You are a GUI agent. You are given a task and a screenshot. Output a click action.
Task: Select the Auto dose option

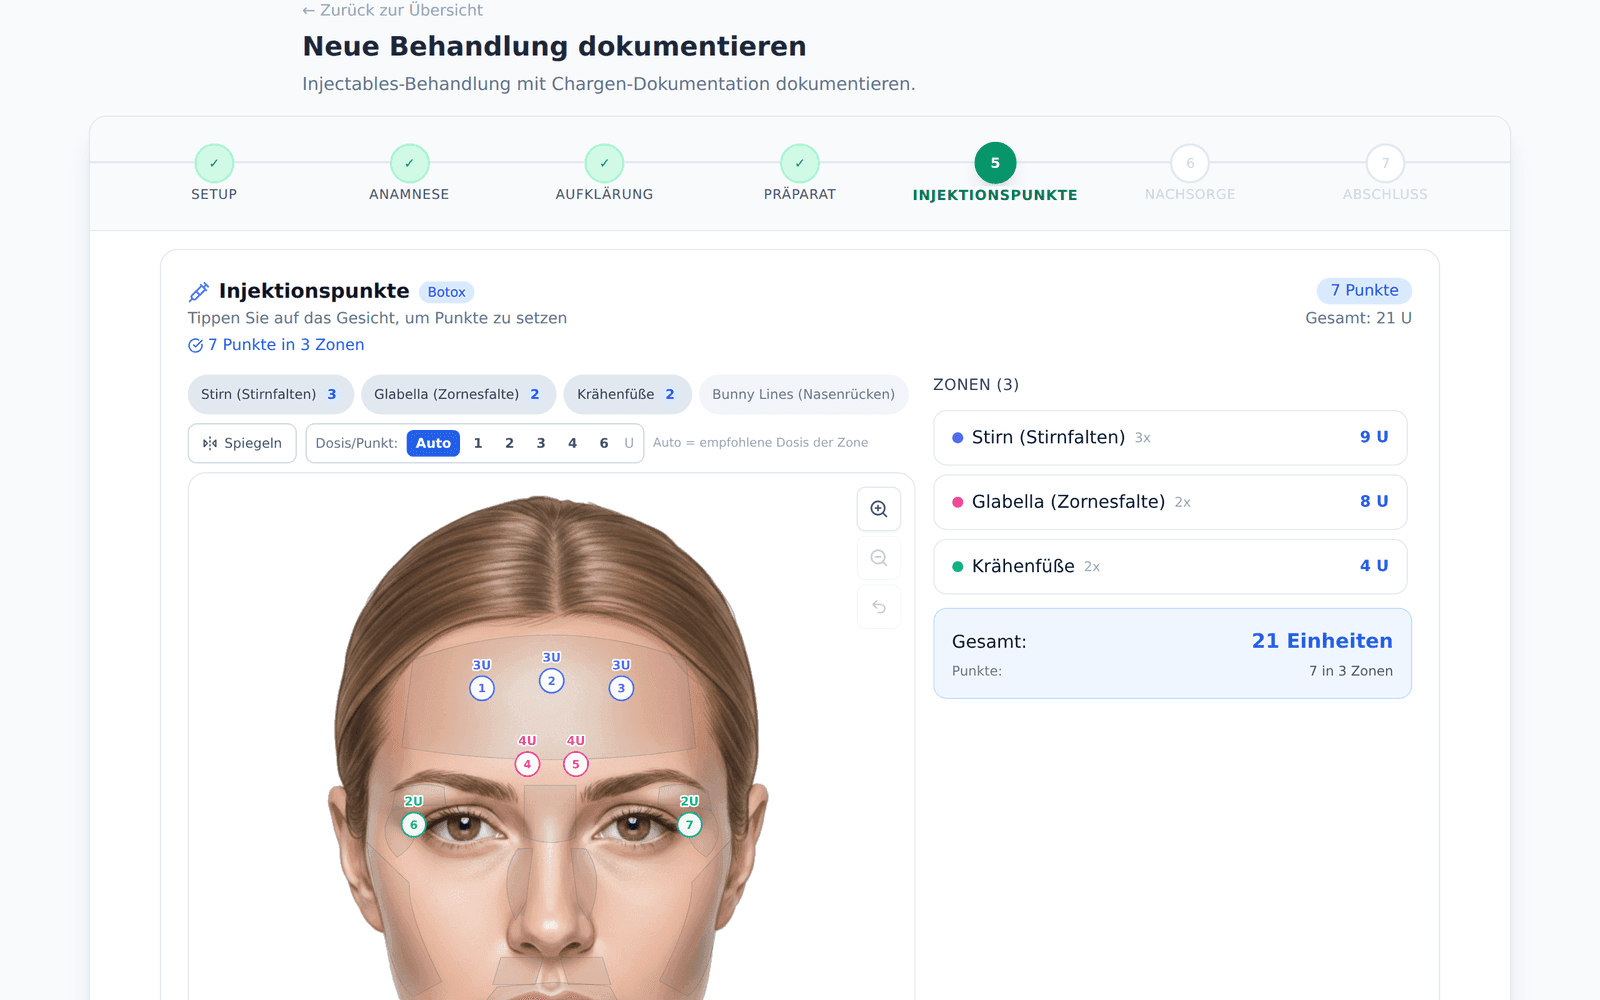tap(433, 443)
